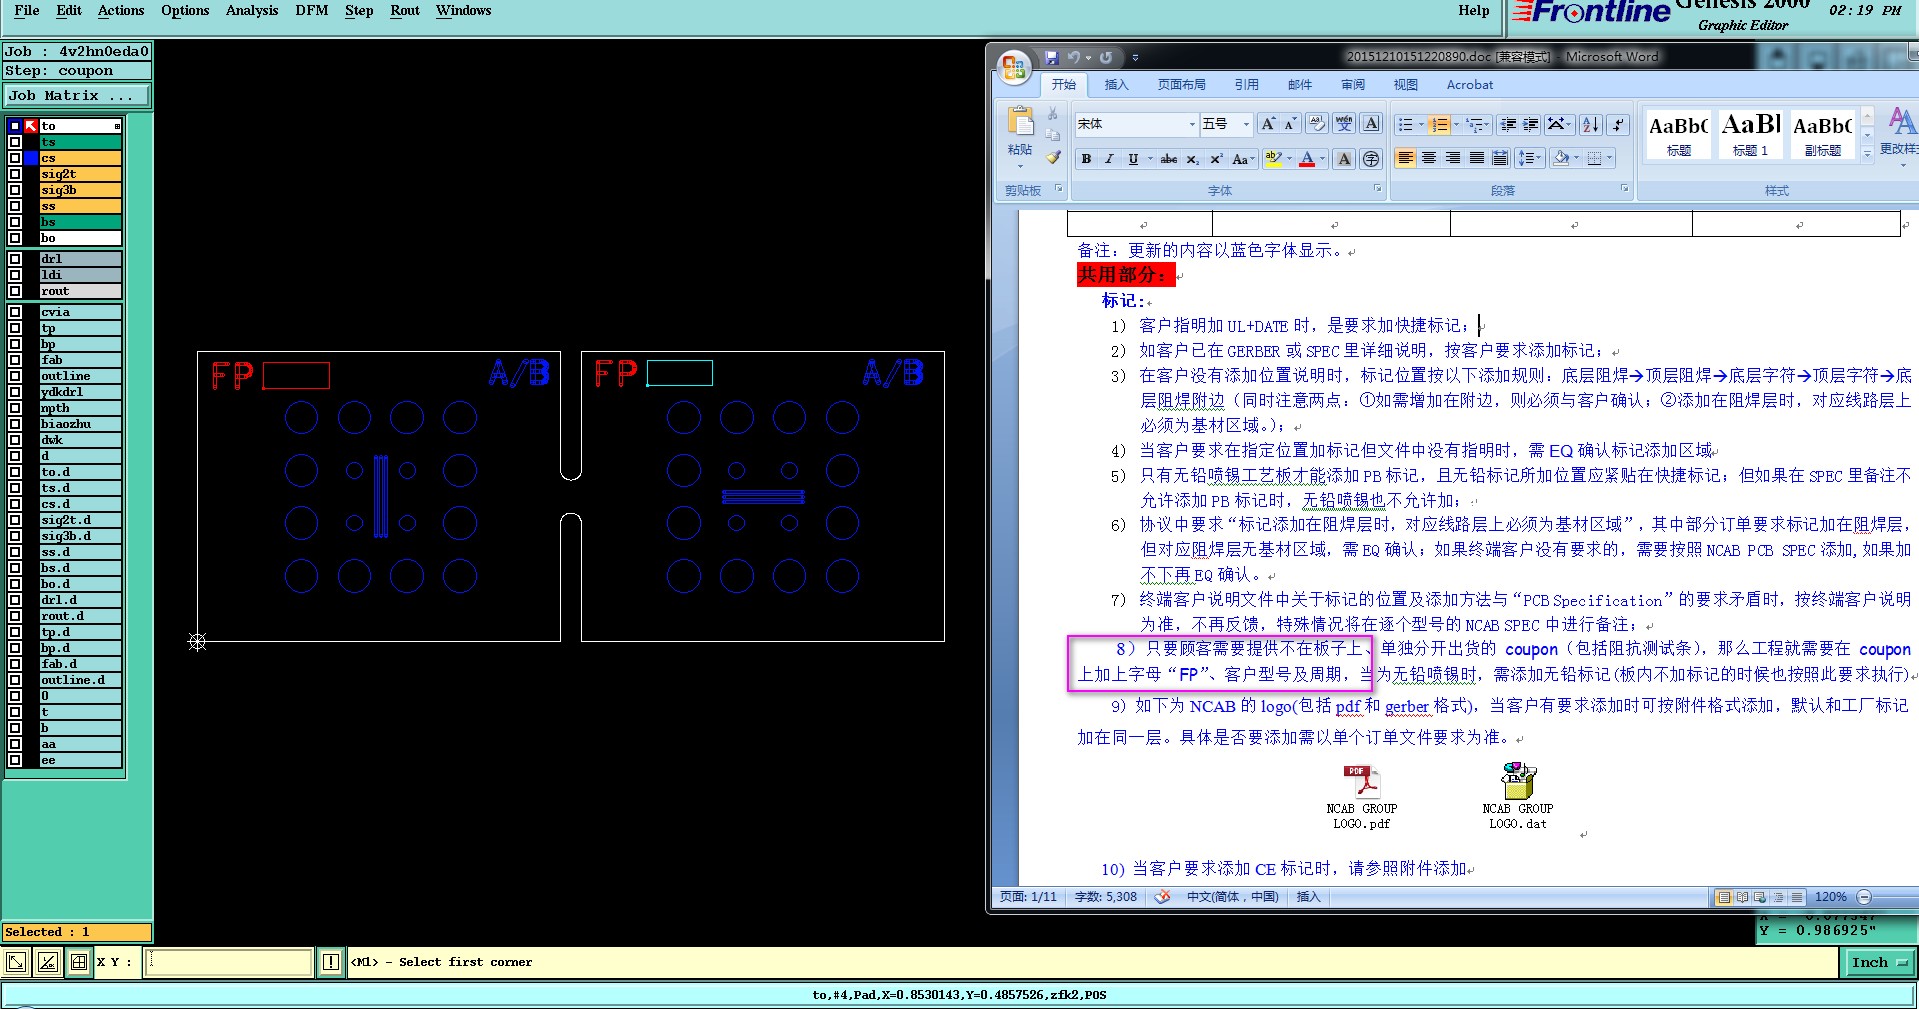Open the Inch units dropdown
Viewport: 1919px width, 1009px height.
coord(1879,962)
